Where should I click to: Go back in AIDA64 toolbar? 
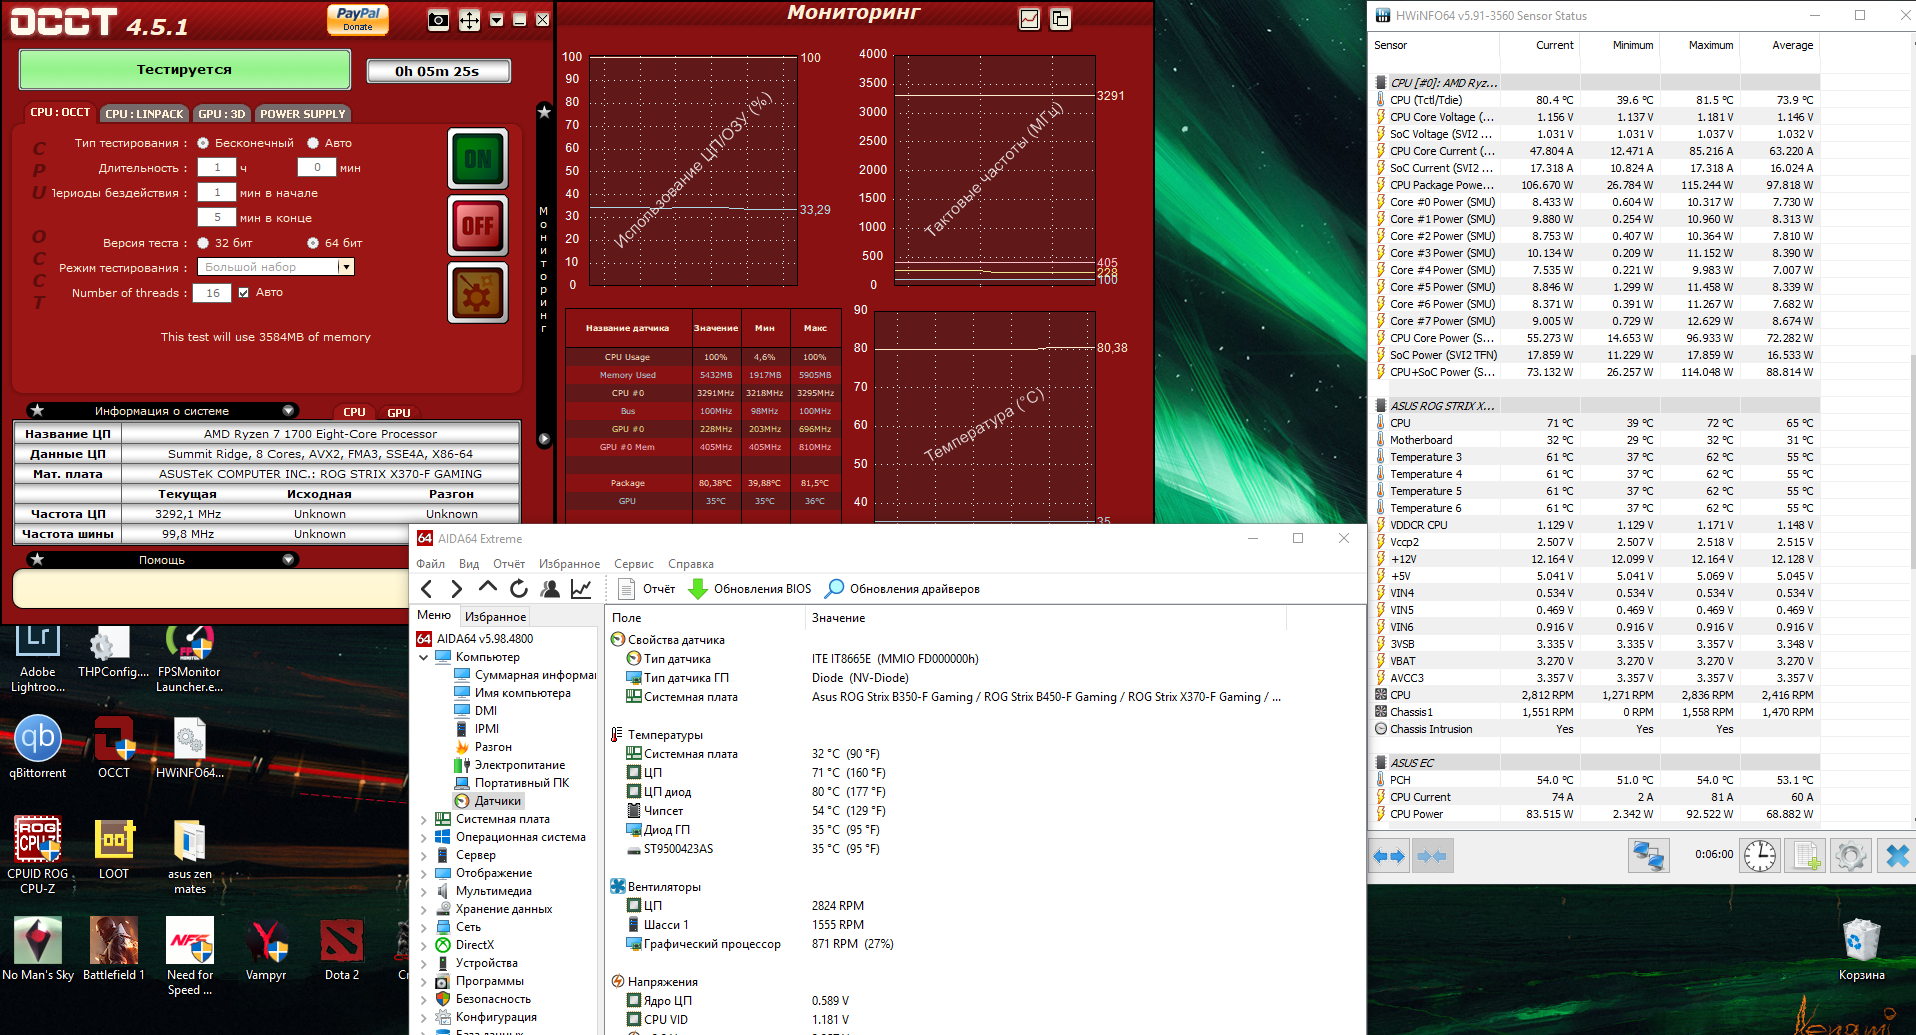427,589
